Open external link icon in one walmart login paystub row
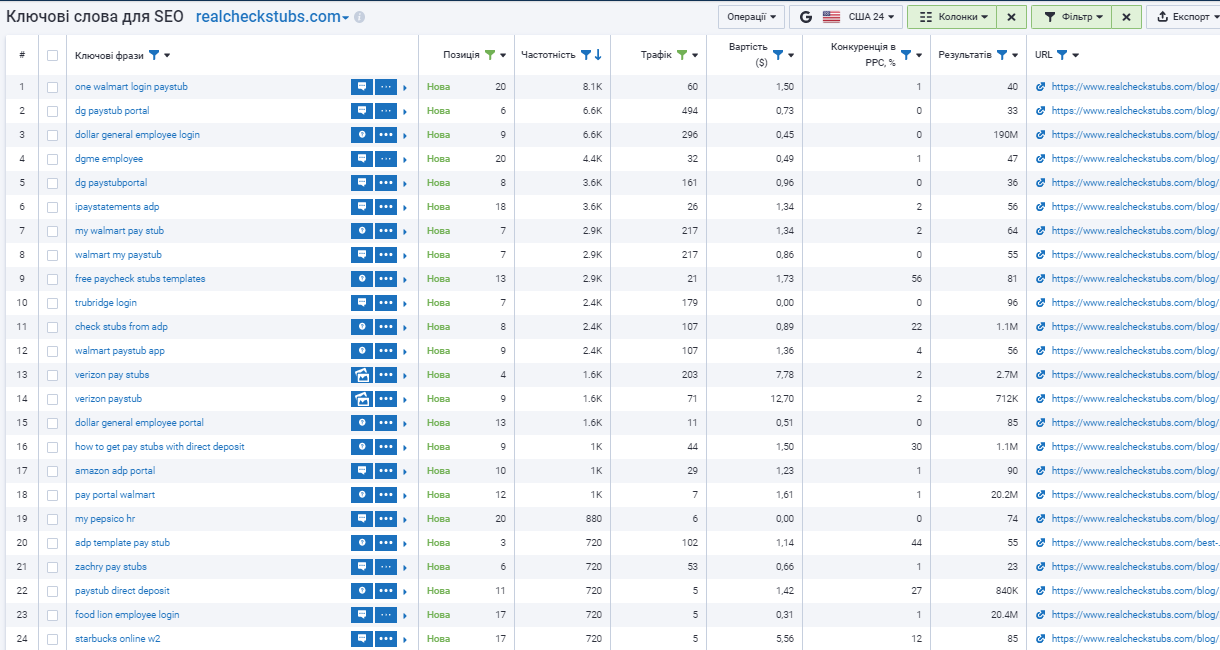The image size is (1220, 650). pyautogui.click(x=1041, y=87)
